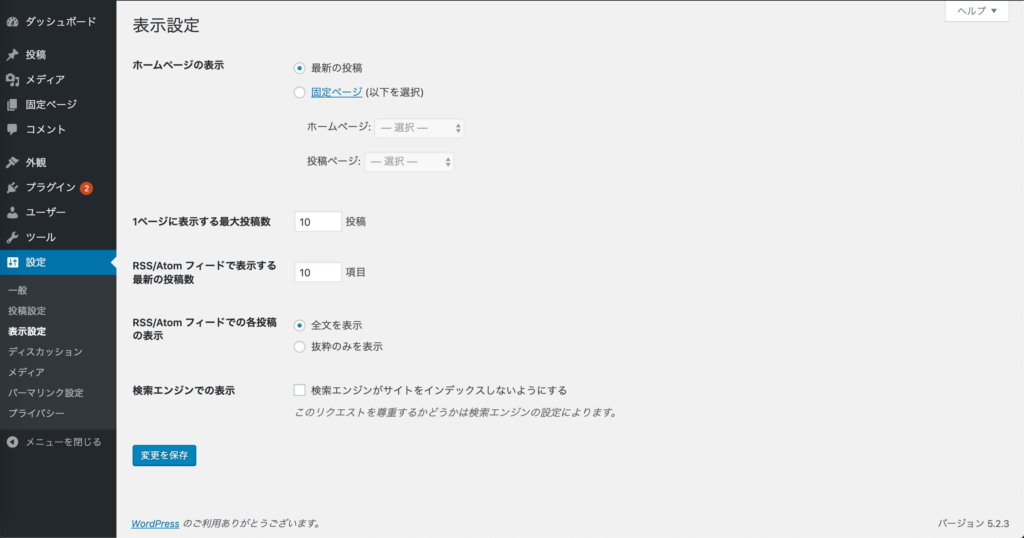Click the バージョン 5.2.3 footer text
Image resolution: width=1024 pixels, height=538 pixels.
click(x=973, y=524)
